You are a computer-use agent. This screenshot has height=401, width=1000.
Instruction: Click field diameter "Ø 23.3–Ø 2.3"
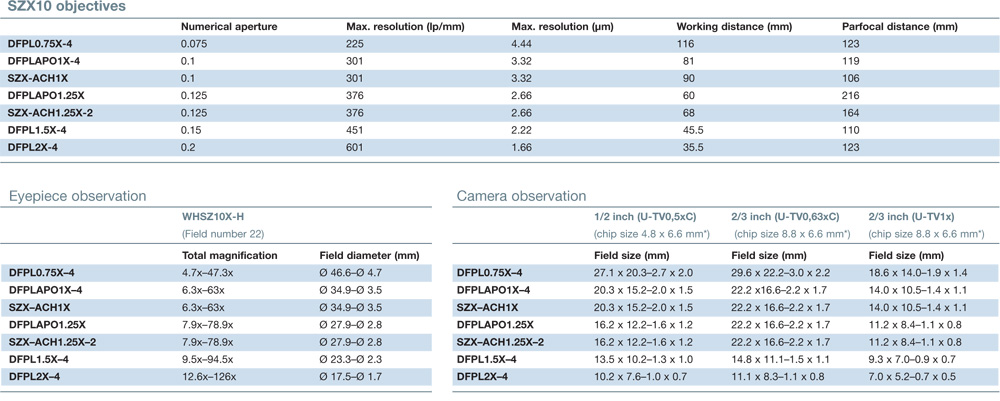pyautogui.click(x=349, y=360)
